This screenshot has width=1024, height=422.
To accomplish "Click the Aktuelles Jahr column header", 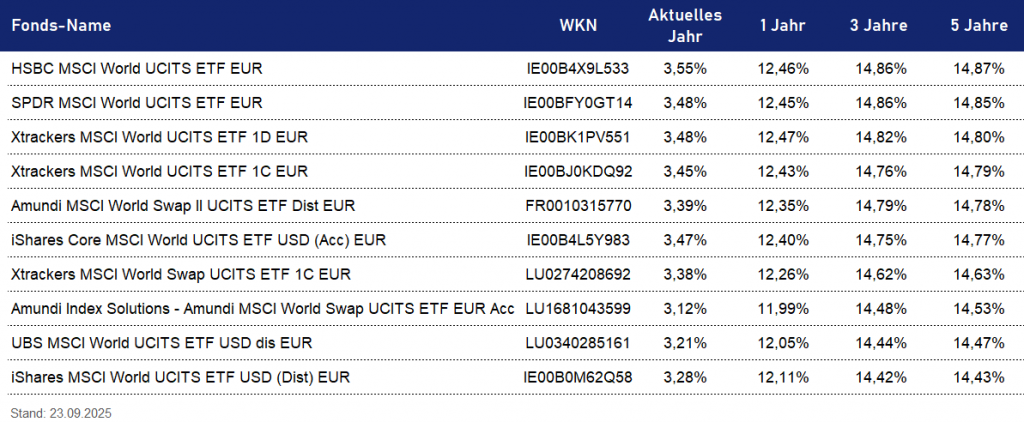I will [685, 26].
